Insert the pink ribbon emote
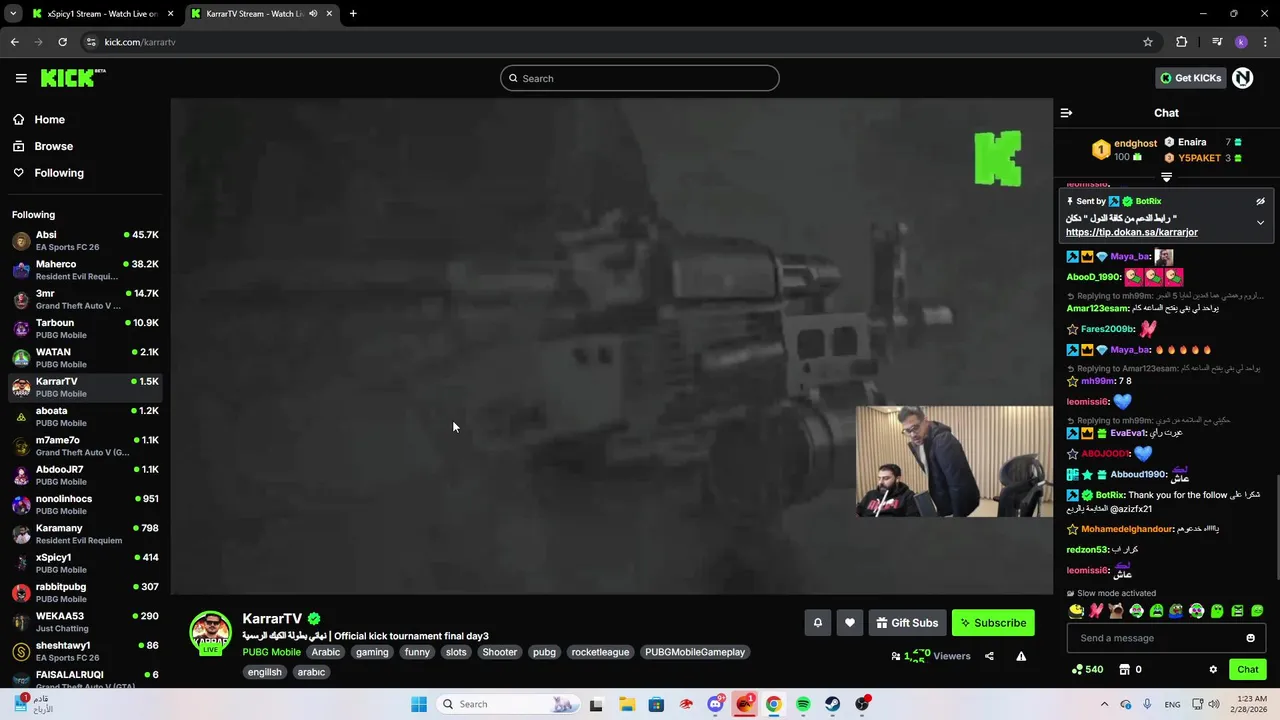 click(1096, 611)
